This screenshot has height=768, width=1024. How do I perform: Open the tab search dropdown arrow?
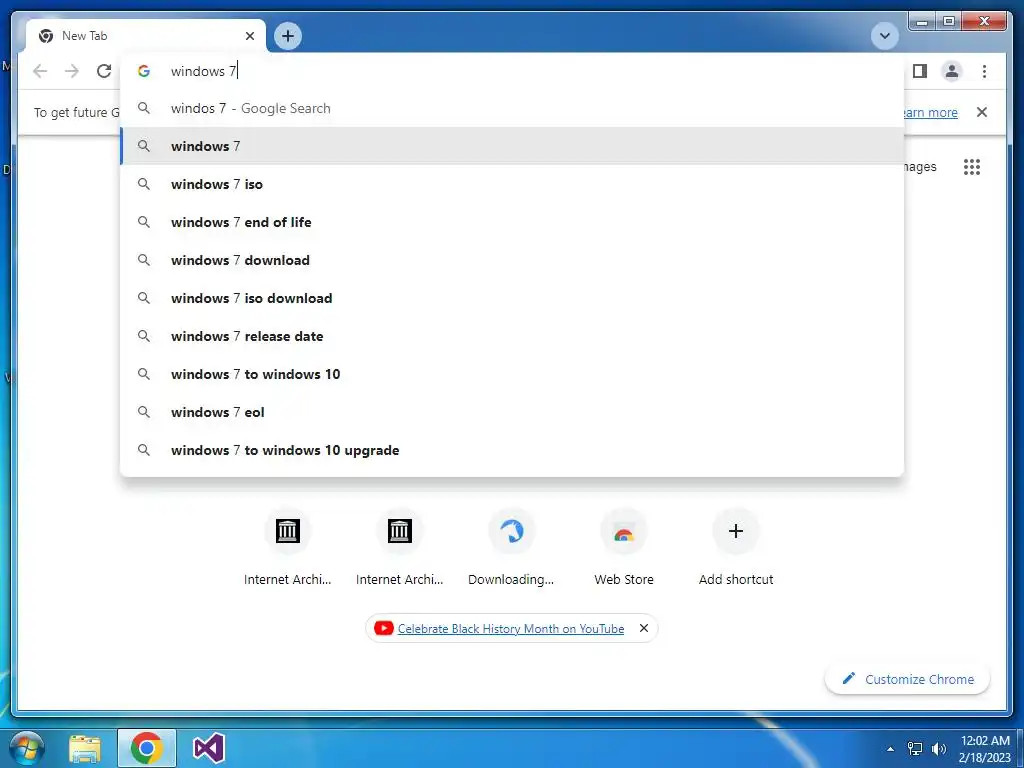pos(885,36)
